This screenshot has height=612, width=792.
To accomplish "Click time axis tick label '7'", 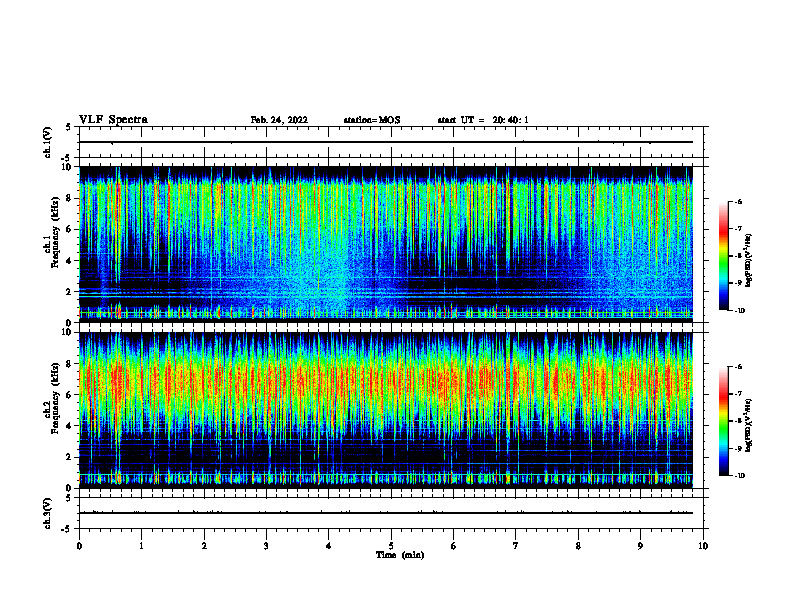I will click(x=516, y=546).
